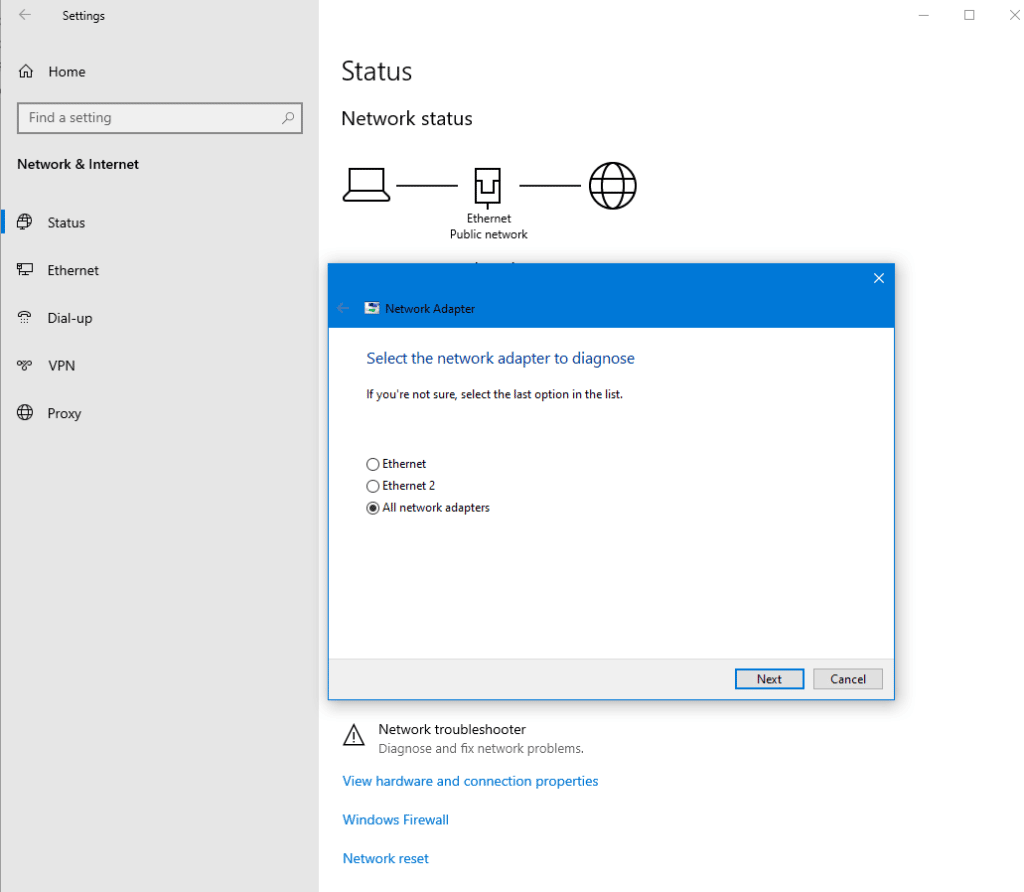Minimize the Settings window
1024x892 pixels.
(x=923, y=15)
